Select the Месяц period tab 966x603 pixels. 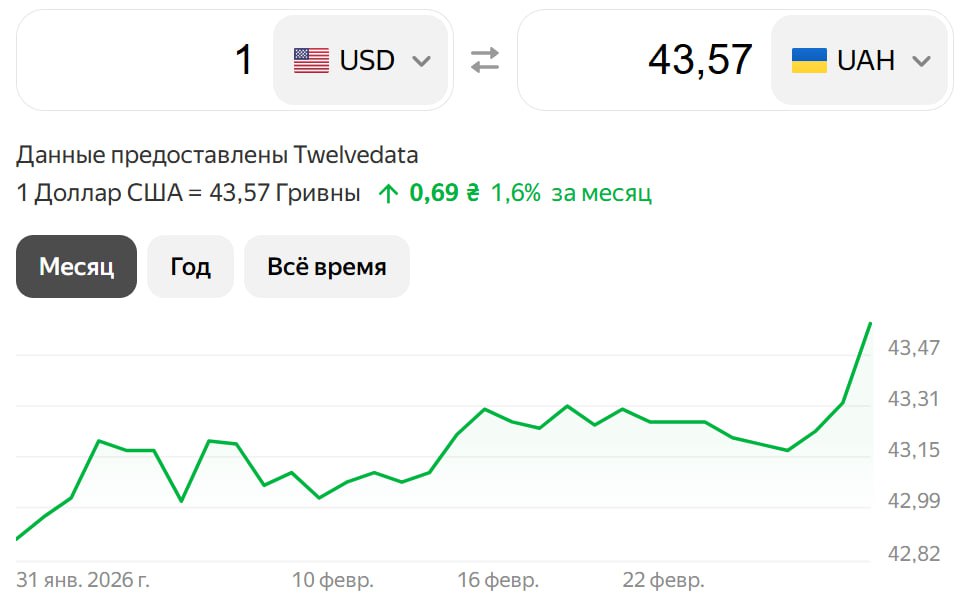point(76,266)
